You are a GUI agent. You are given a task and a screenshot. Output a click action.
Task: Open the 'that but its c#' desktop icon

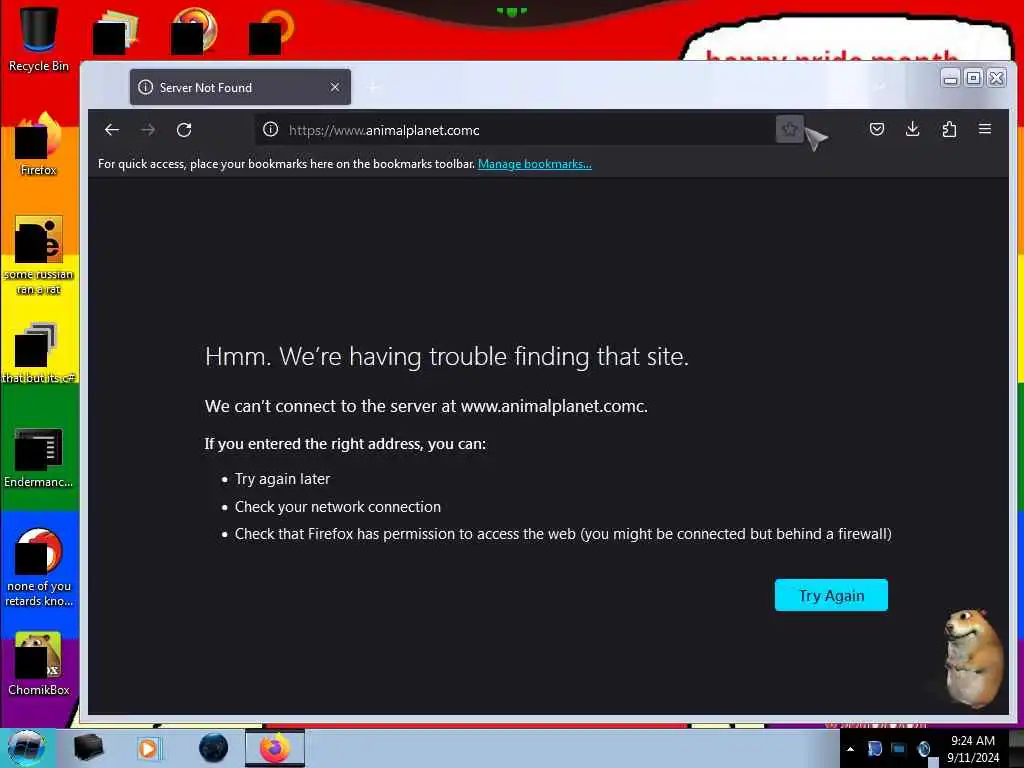pyautogui.click(x=39, y=353)
